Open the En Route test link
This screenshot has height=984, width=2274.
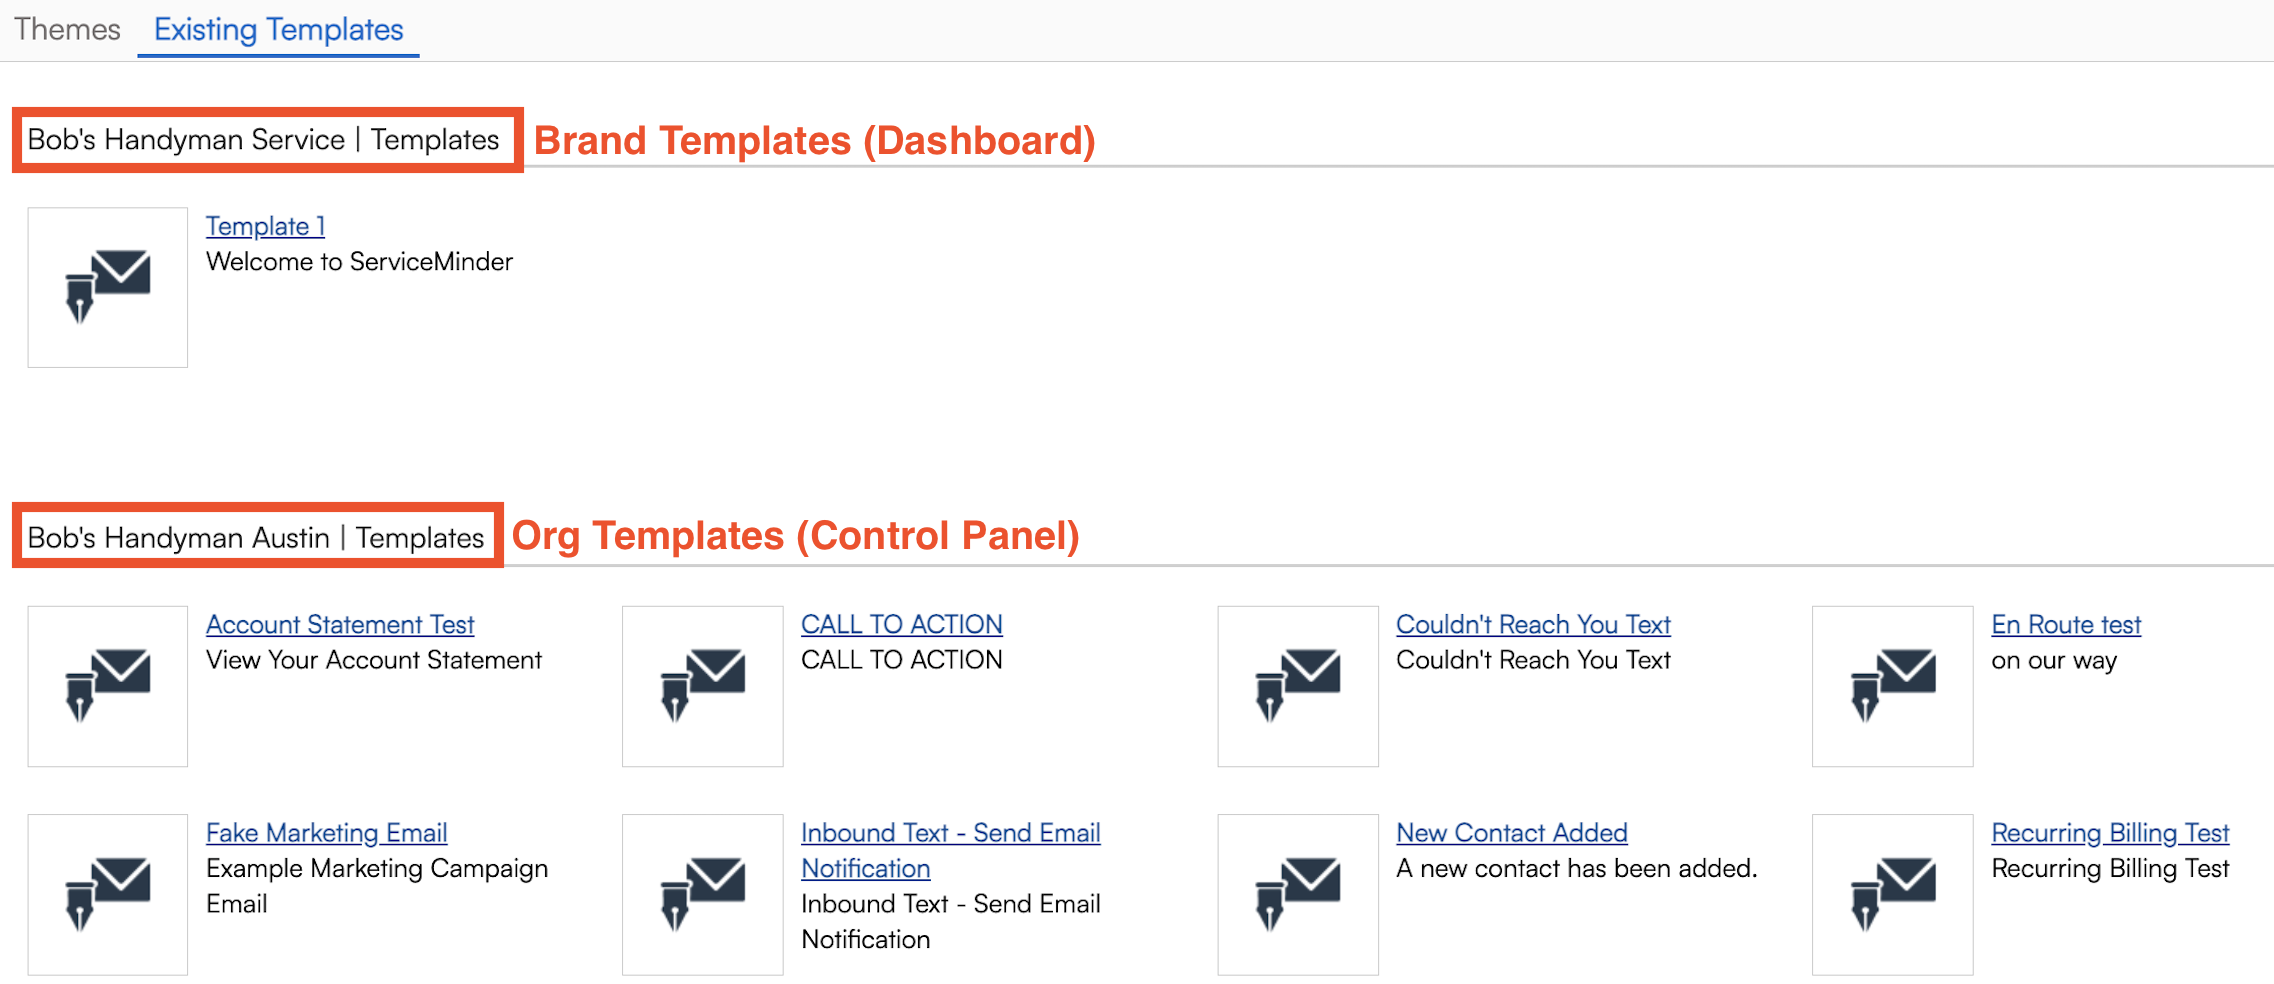pos(2066,625)
